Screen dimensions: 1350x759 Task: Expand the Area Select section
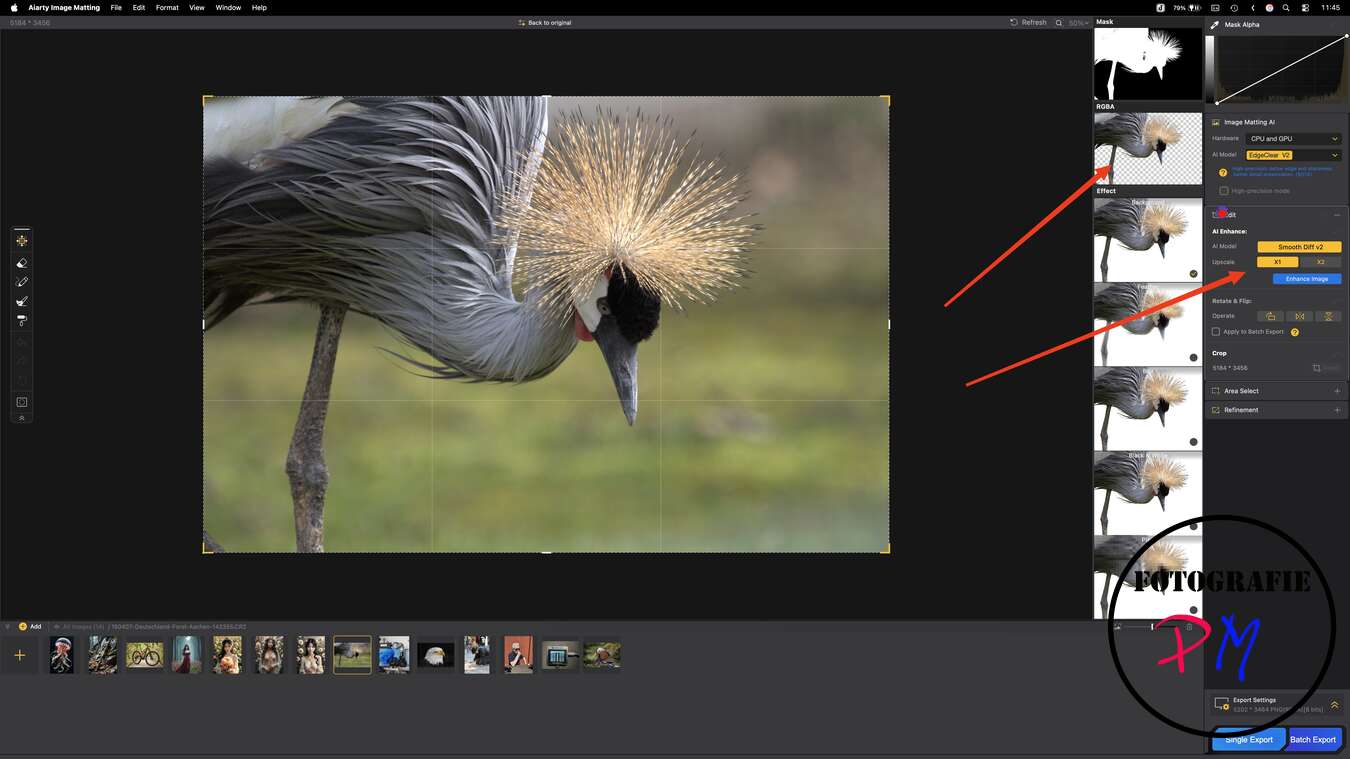coord(1336,391)
